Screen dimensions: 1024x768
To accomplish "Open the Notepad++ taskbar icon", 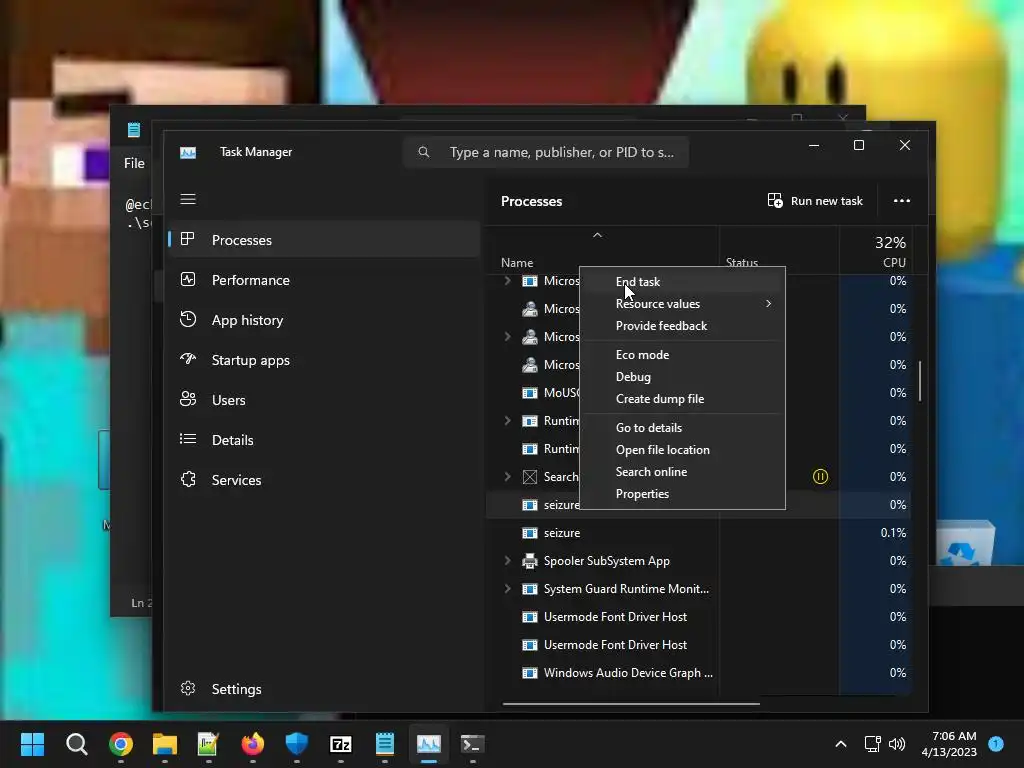I will point(208,744).
